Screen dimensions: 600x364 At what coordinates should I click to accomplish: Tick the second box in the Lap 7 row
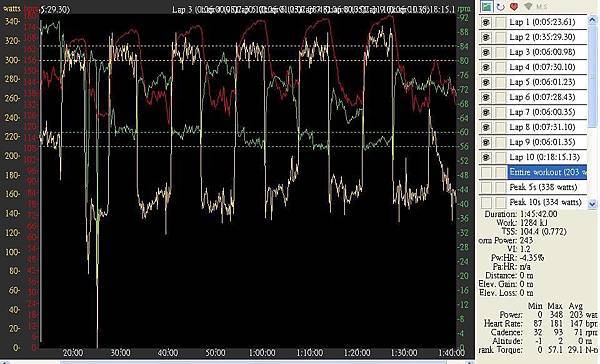(500, 112)
